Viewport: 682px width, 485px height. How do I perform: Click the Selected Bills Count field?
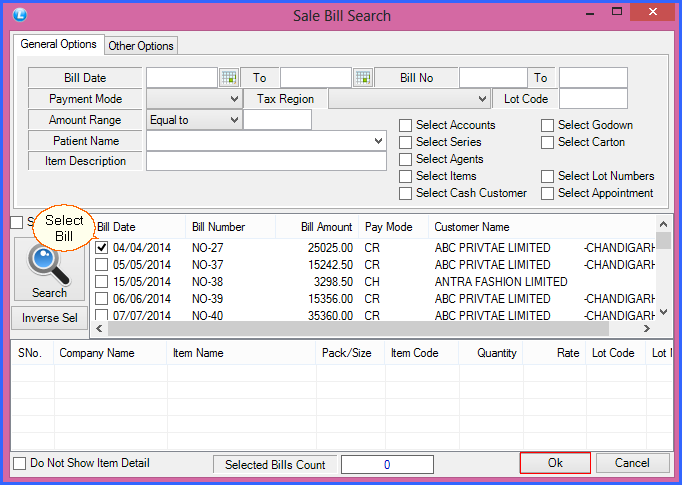(x=387, y=465)
